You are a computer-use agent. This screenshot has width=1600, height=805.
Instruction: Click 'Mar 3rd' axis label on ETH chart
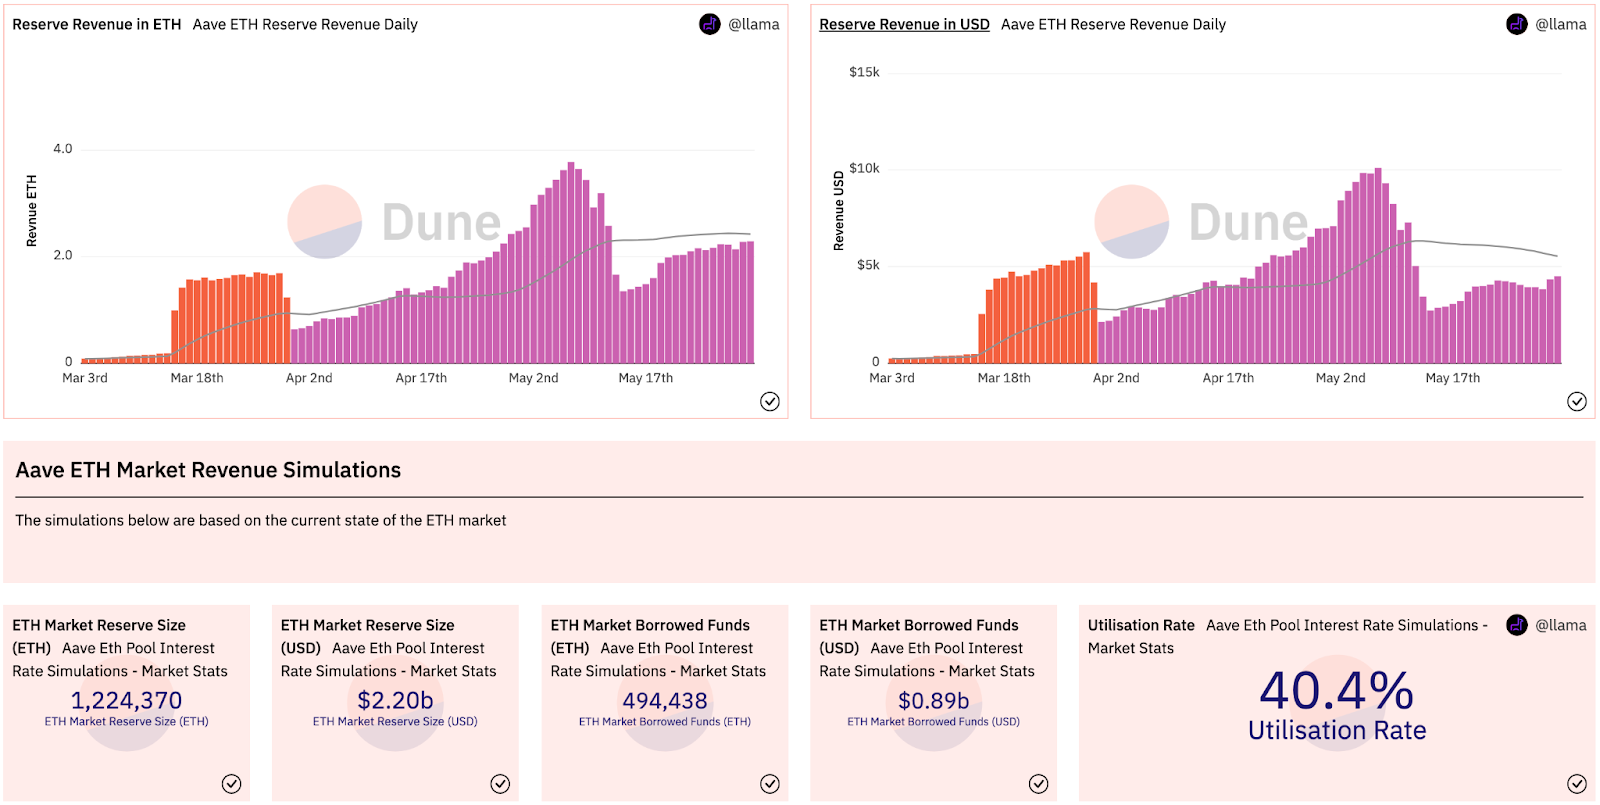[85, 378]
